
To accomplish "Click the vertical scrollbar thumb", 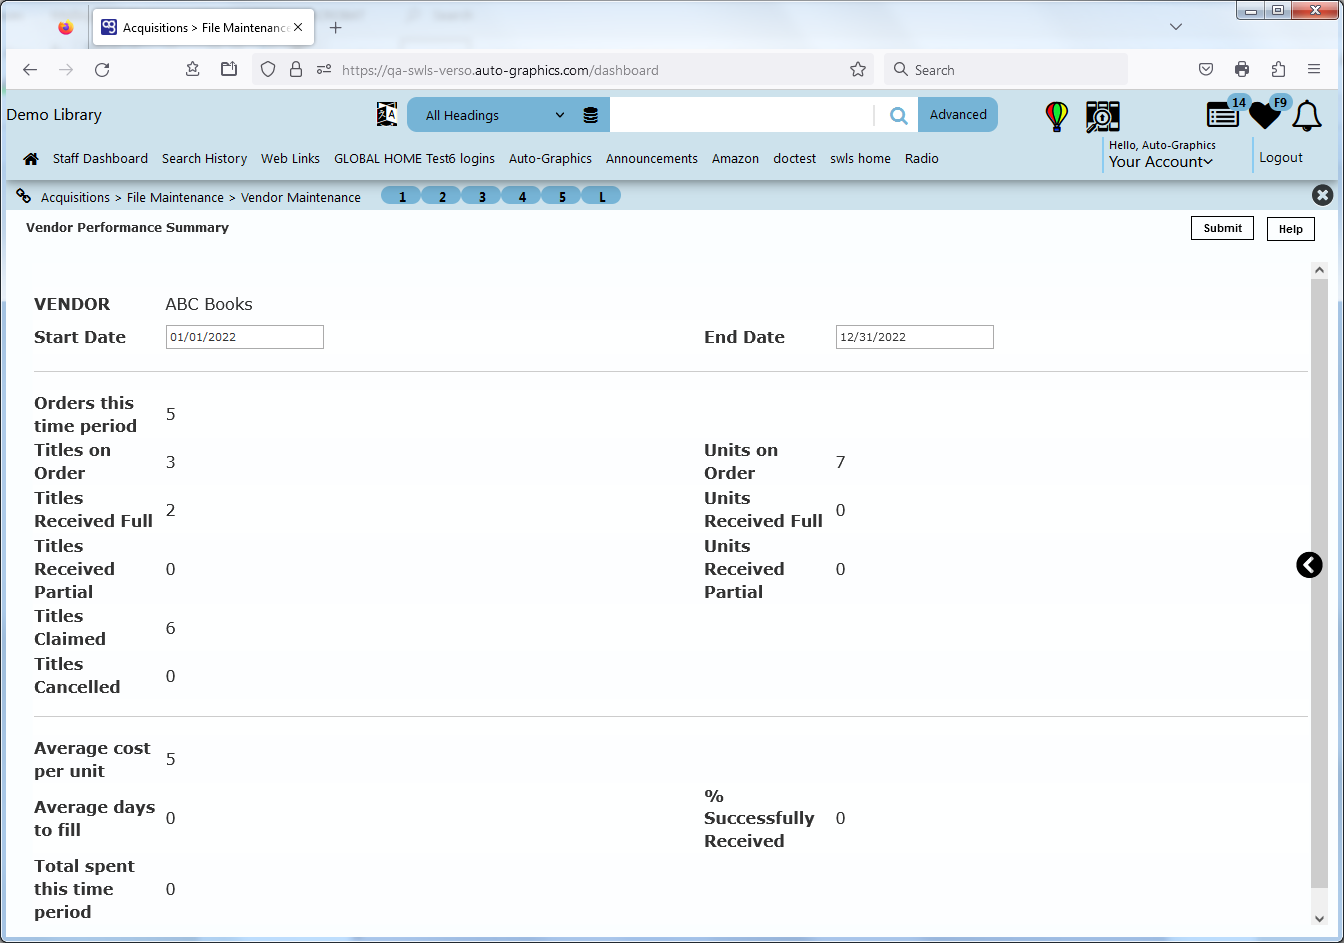I will 1319,582.
